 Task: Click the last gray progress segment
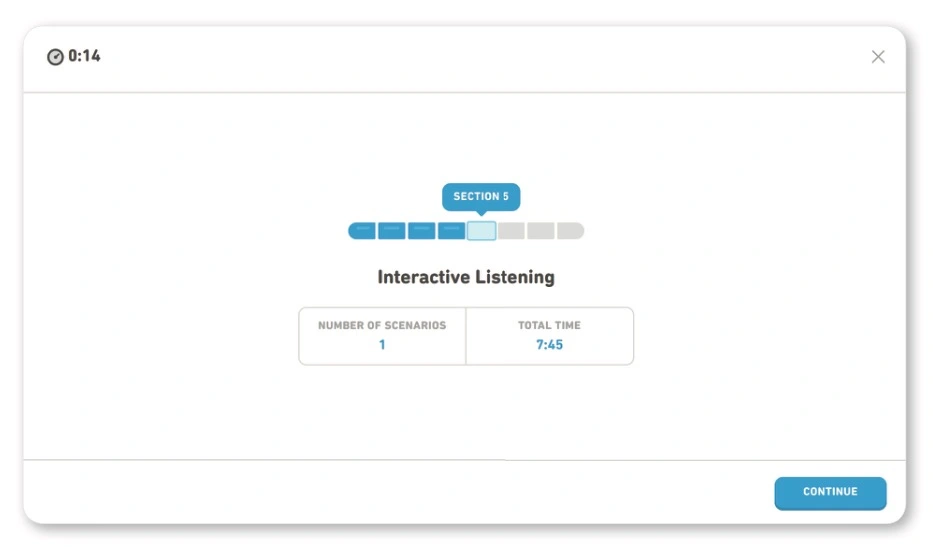(x=570, y=231)
